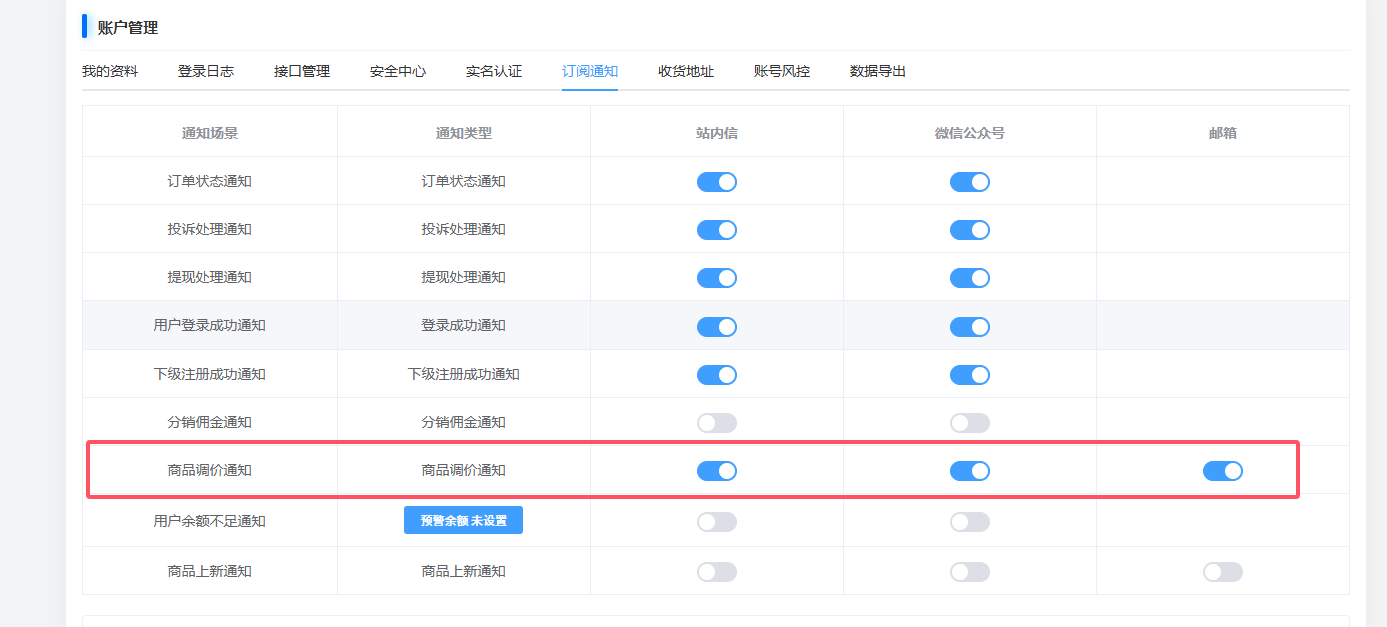Select 投诉处理通知 in the 通知类型 column
This screenshot has width=1387, height=627.
pyautogui.click(x=463, y=229)
